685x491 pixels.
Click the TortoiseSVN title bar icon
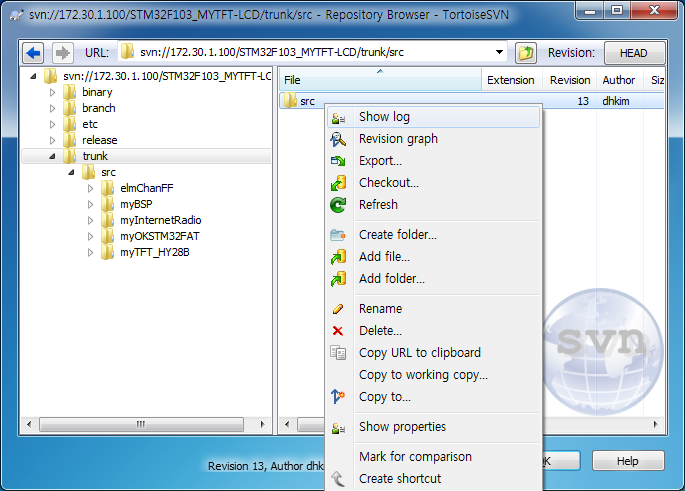[16, 15]
